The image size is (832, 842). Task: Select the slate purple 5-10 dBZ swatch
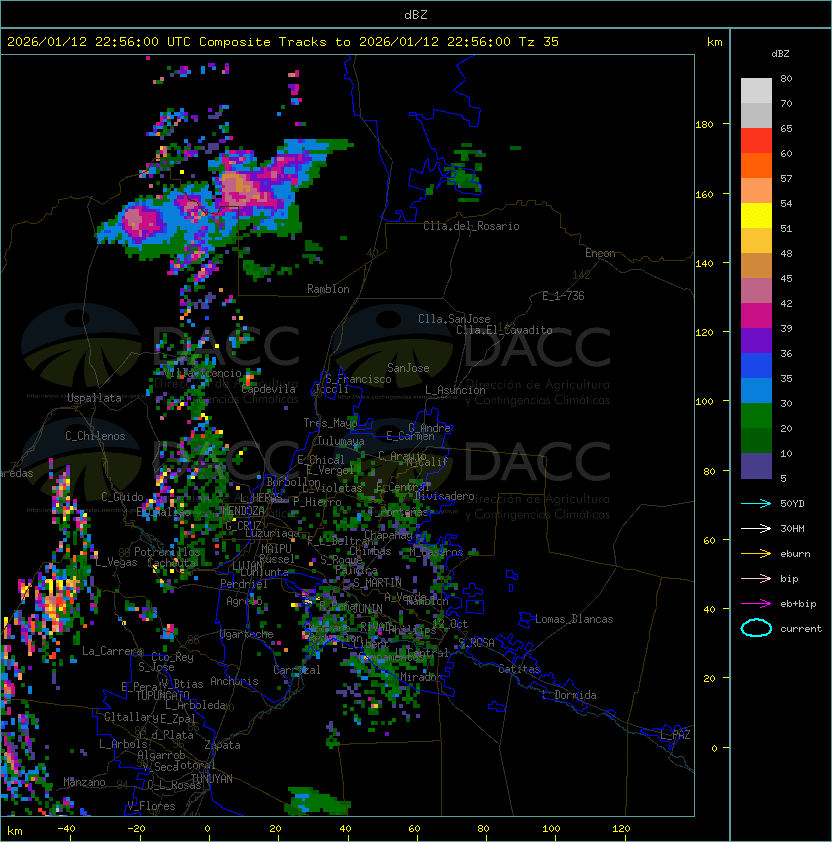point(756,466)
